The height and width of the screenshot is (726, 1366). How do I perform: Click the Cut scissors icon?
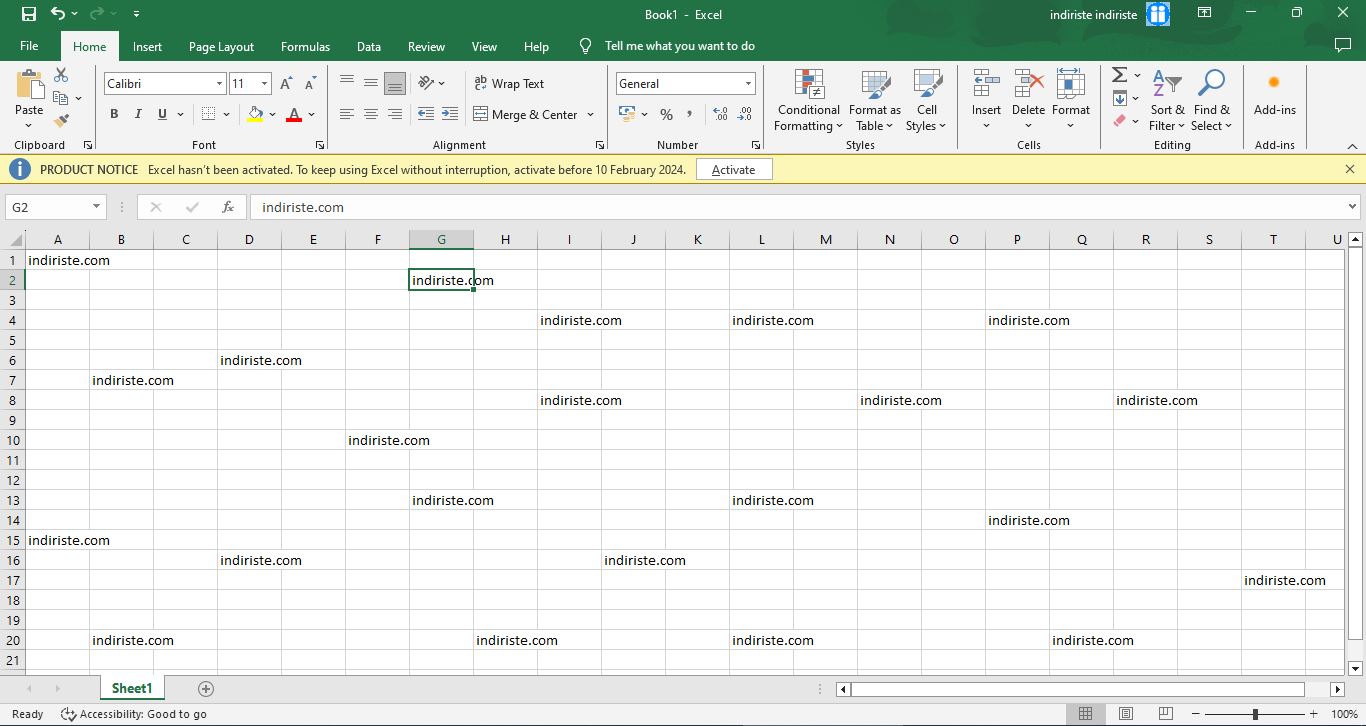pyautogui.click(x=61, y=75)
